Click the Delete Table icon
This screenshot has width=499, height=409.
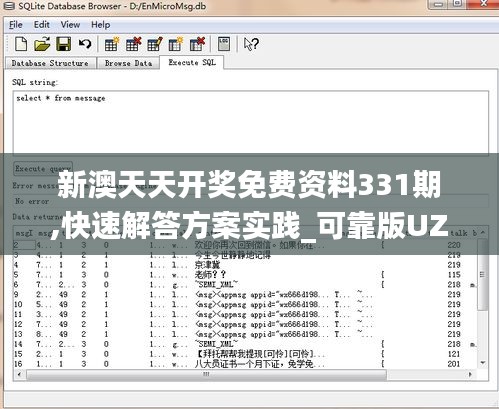point(133,44)
